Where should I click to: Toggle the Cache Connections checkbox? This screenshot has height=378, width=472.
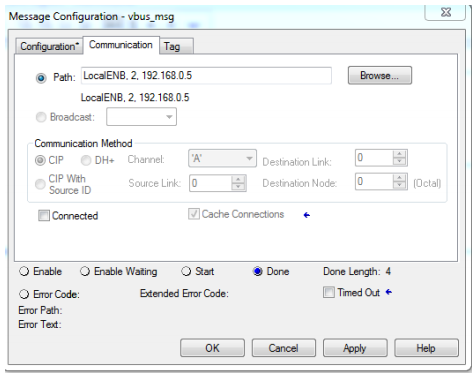tap(194, 214)
